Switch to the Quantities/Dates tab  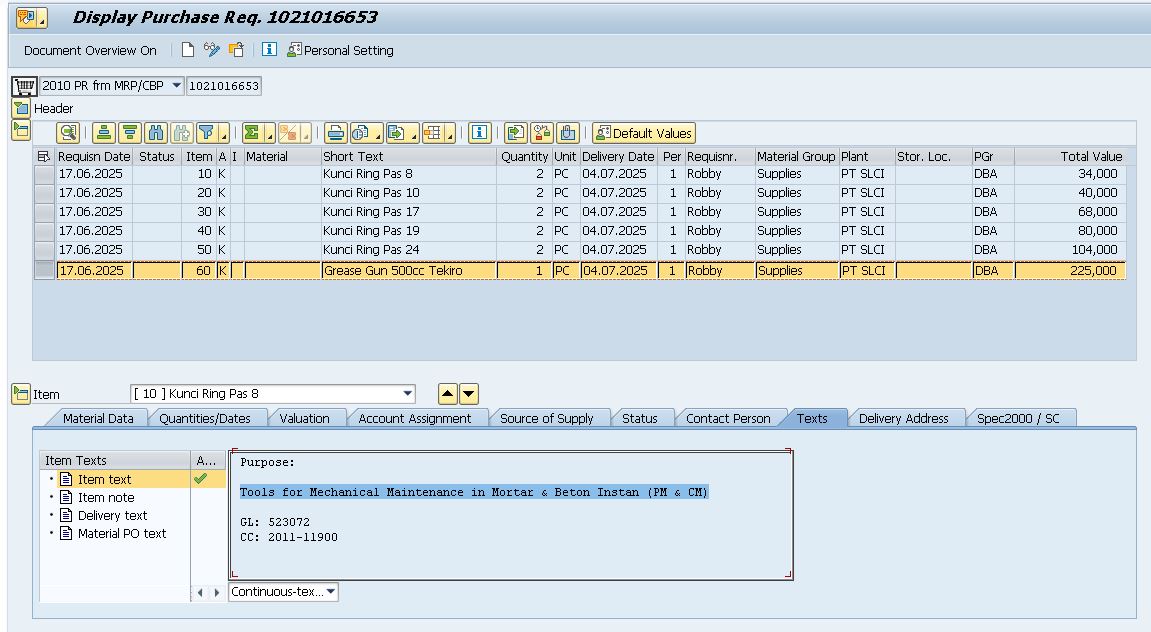click(205, 418)
